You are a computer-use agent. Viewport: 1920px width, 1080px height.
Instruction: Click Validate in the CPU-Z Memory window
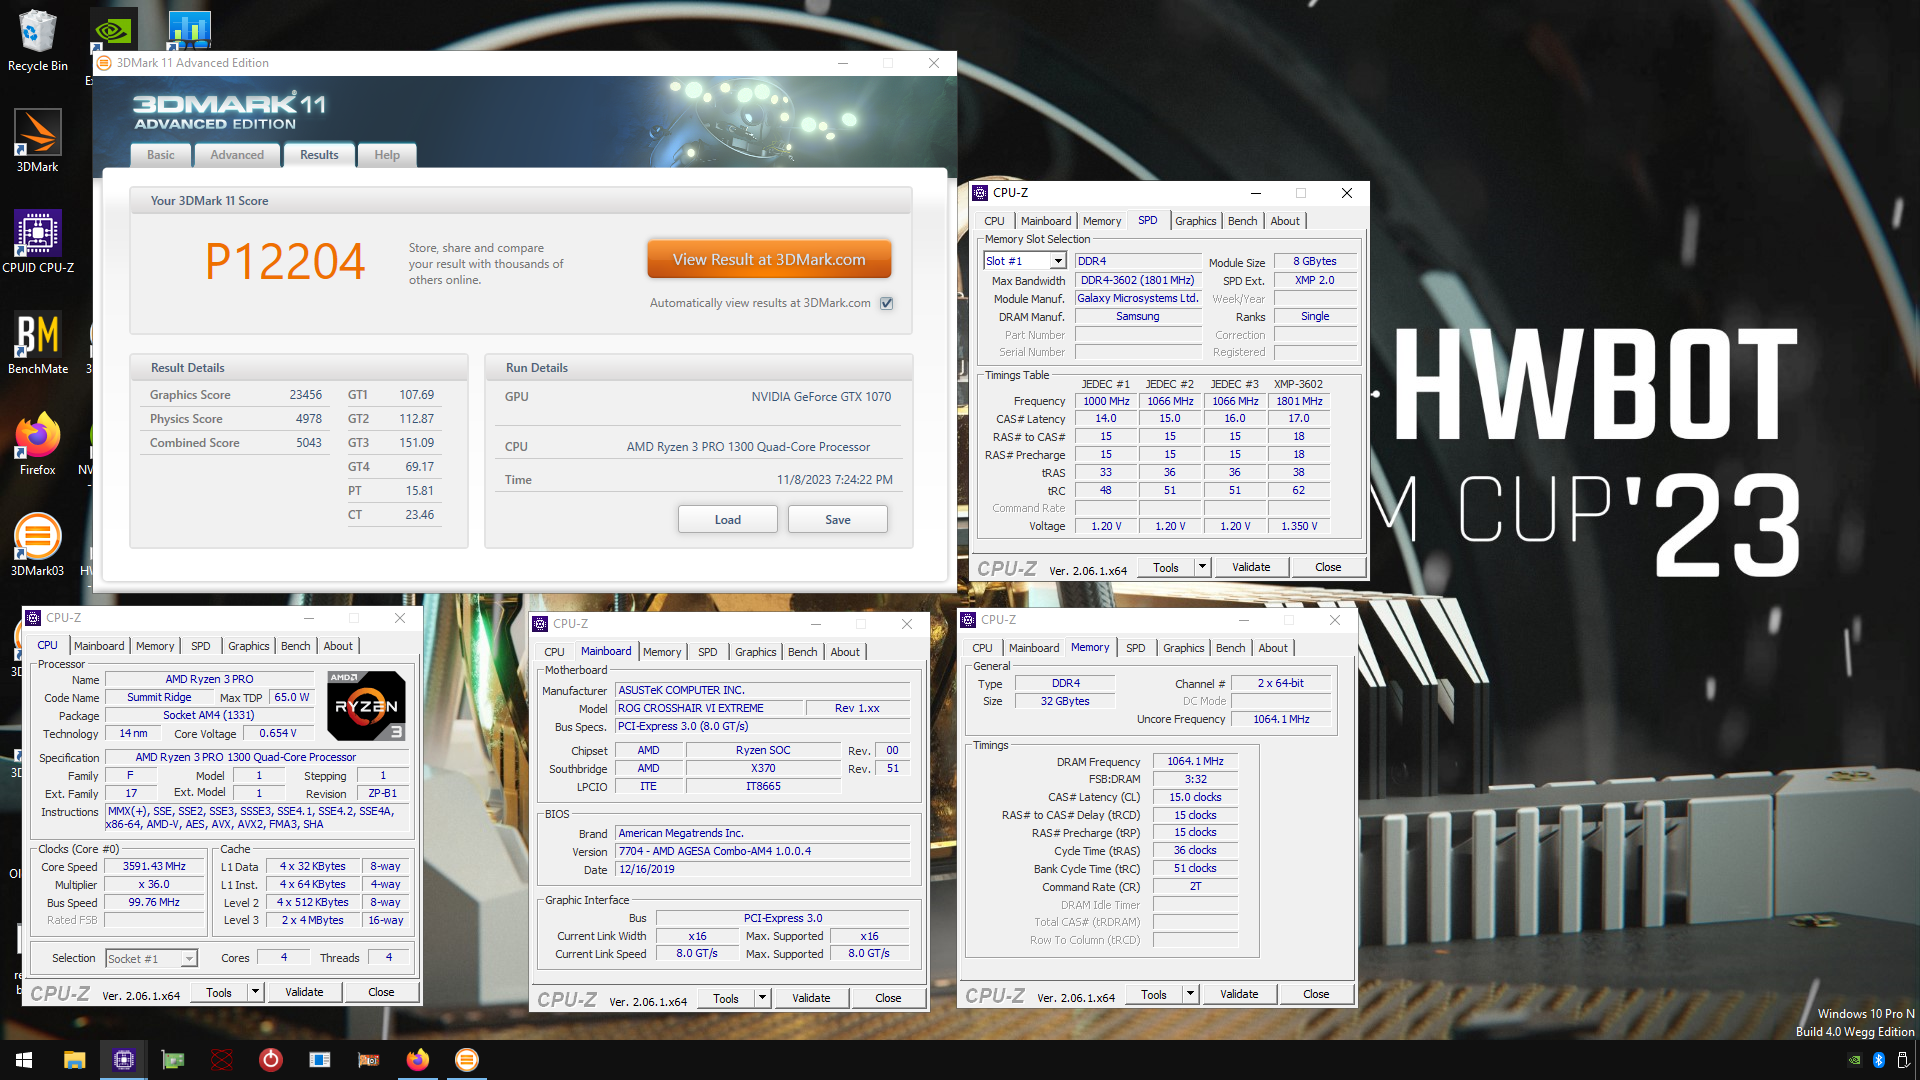click(1239, 994)
